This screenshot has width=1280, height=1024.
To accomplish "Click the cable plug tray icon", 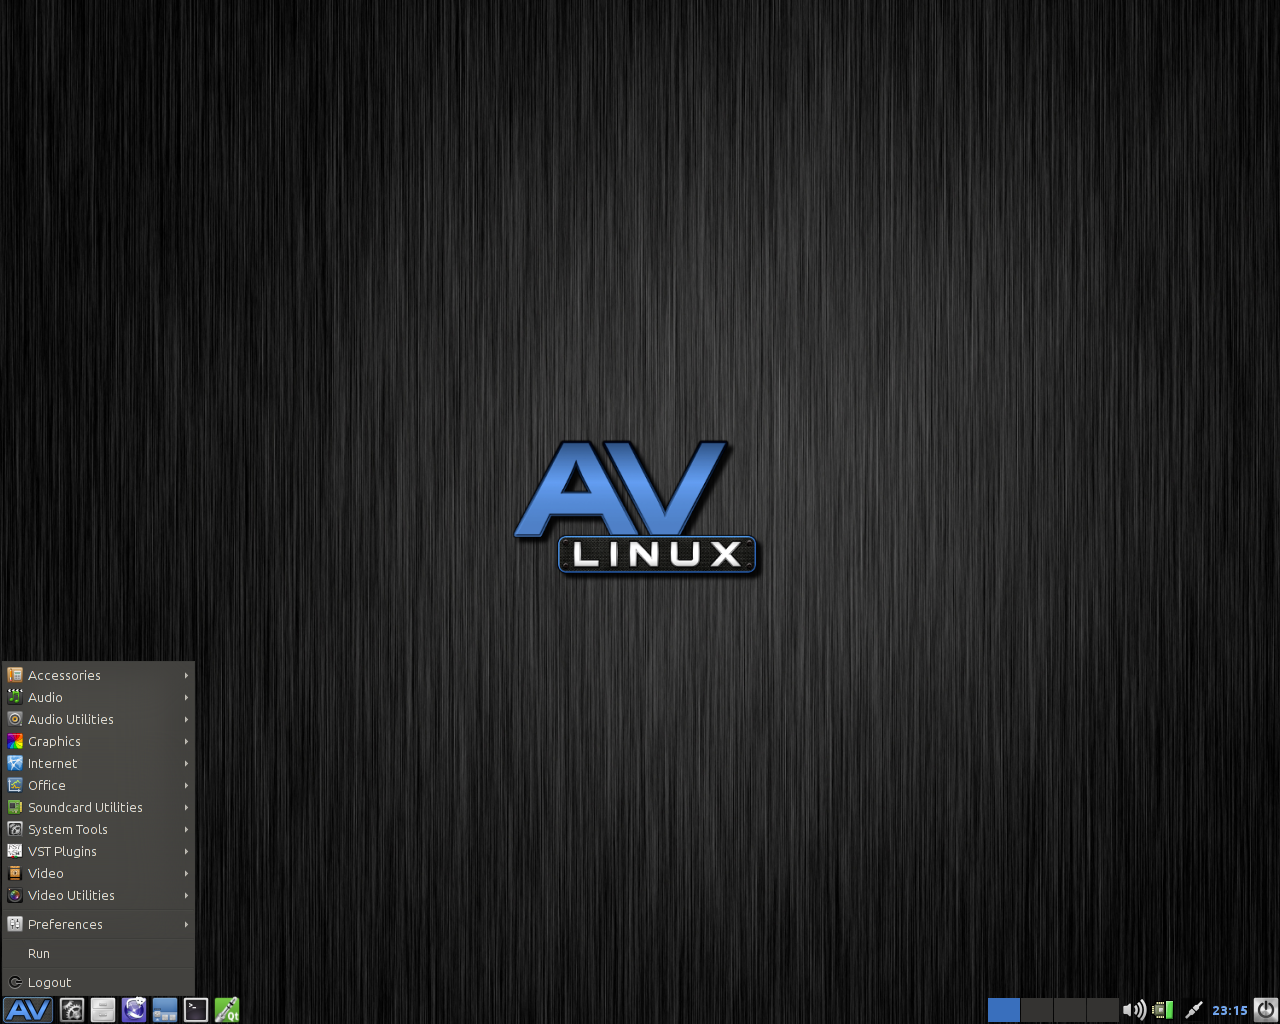I will point(1193,1010).
